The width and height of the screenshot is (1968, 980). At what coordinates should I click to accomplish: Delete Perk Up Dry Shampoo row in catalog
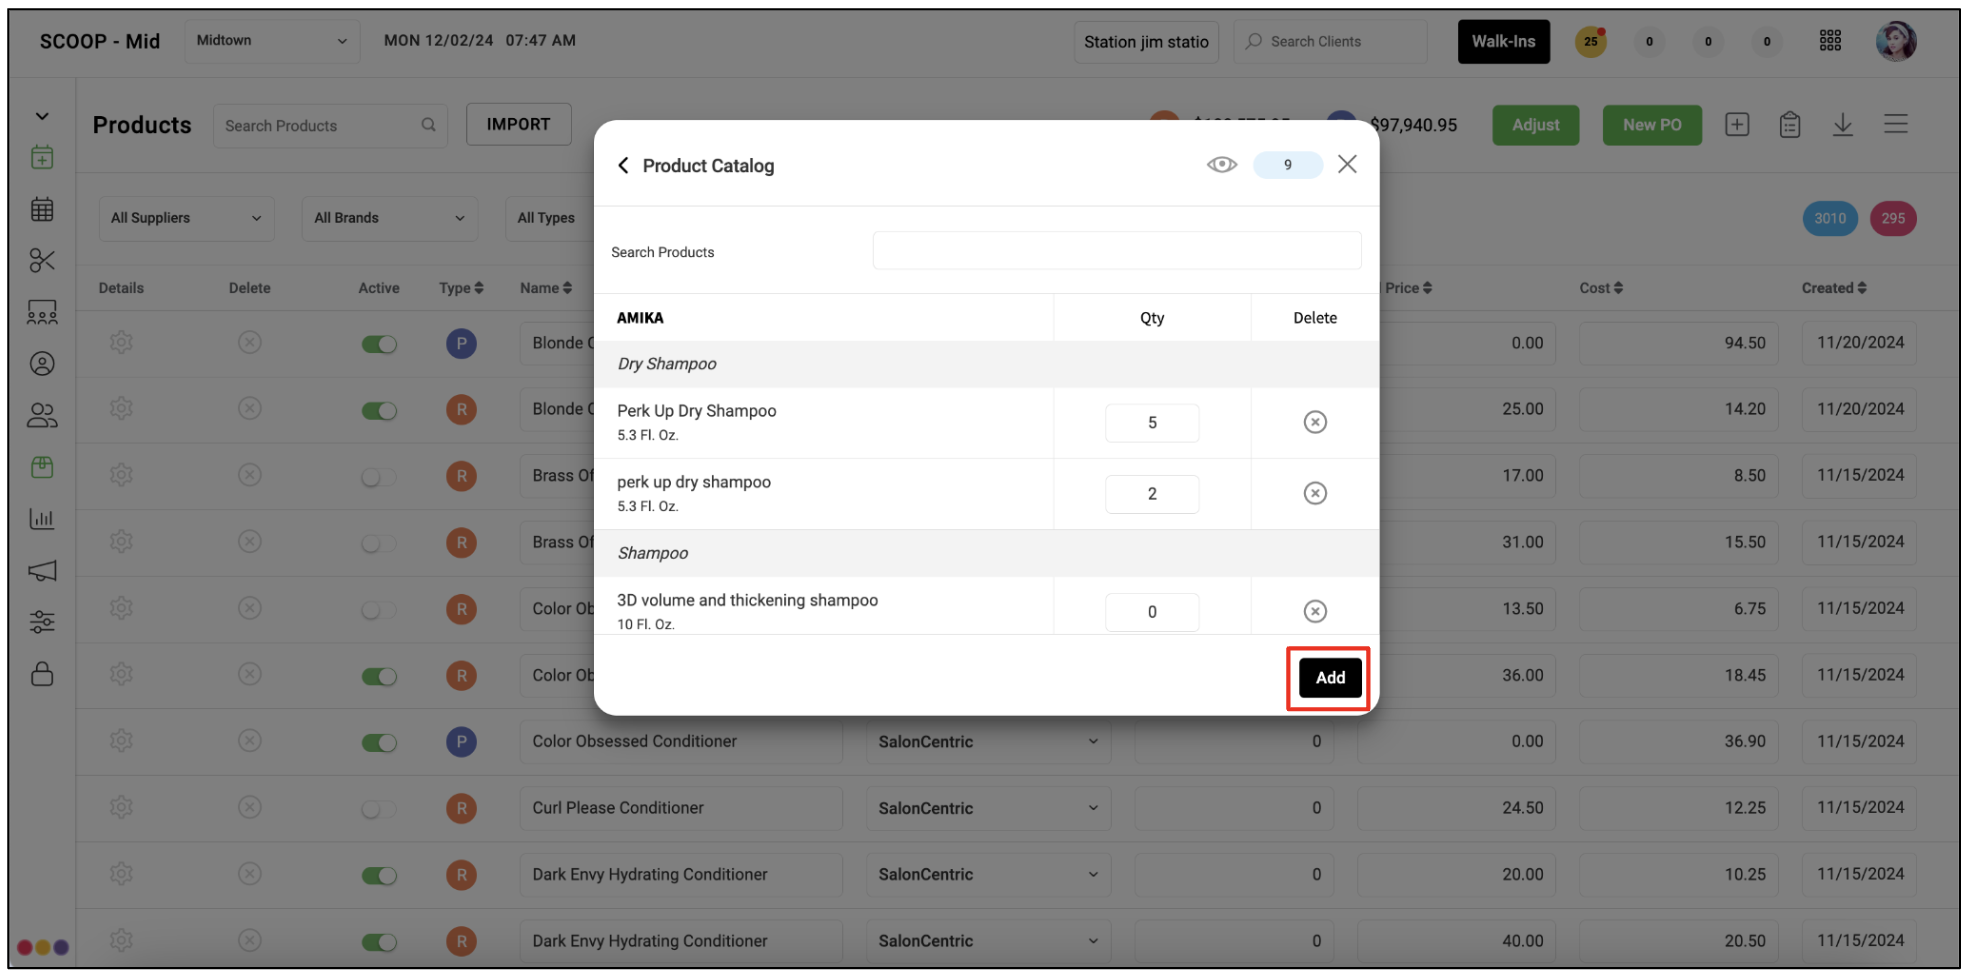point(1315,422)
